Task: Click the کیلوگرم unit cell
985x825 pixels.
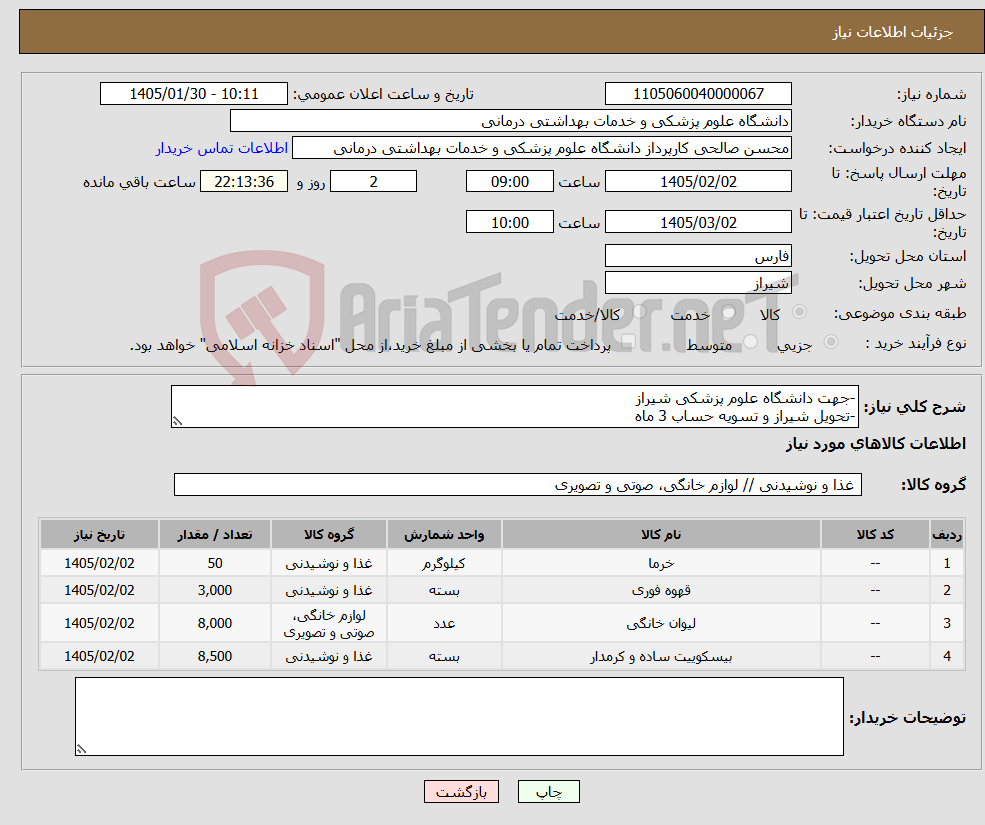Action: [x=444, y=563]
